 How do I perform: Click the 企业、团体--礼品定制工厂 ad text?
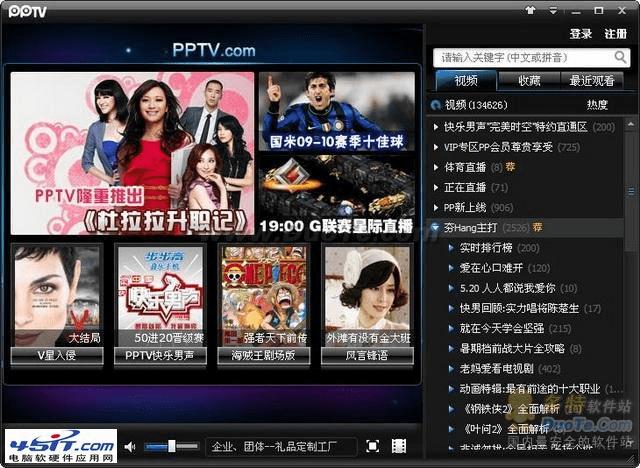[274, 446]
